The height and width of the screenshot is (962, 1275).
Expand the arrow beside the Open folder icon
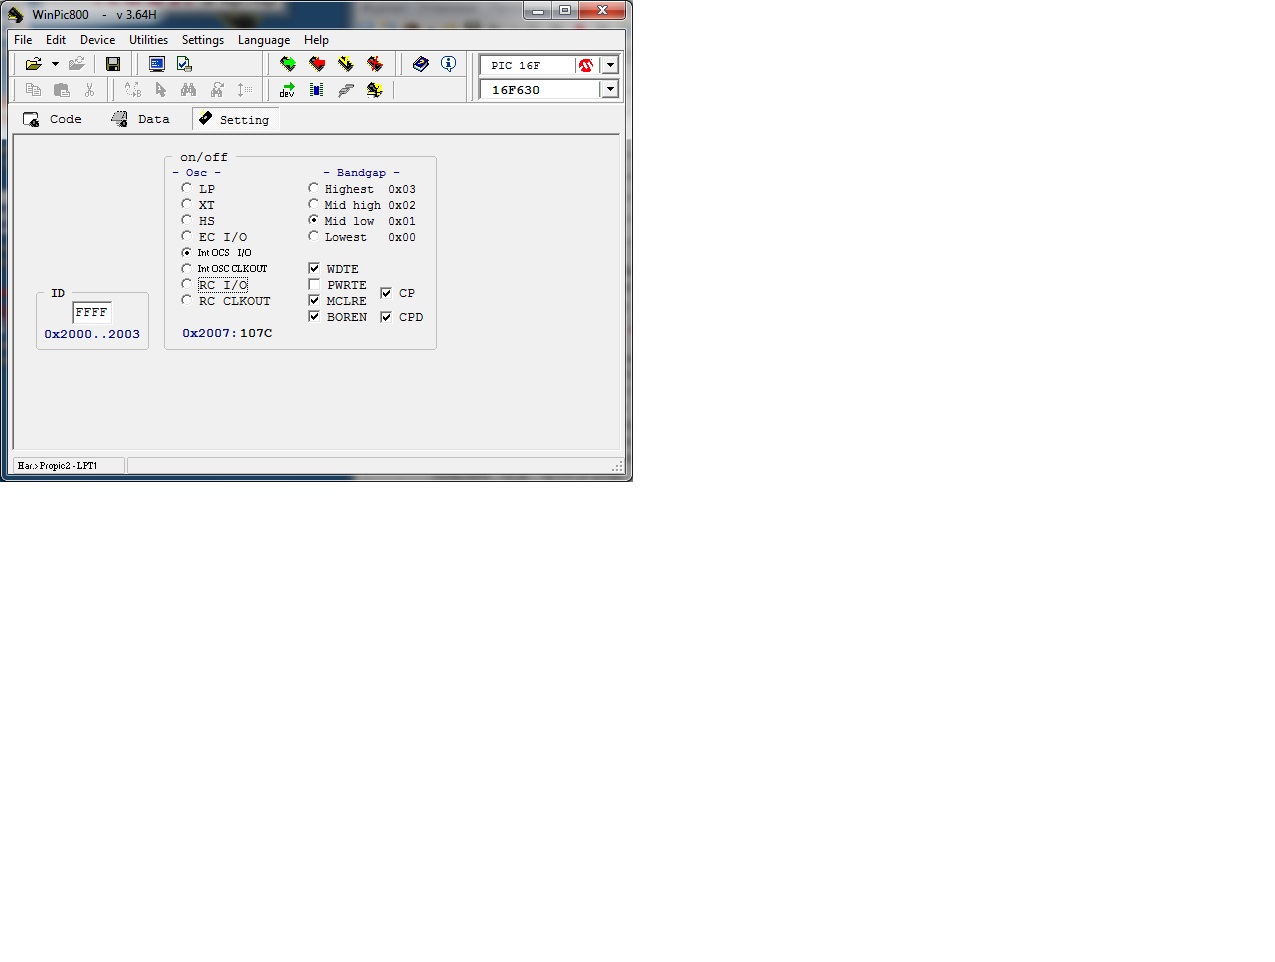55,64
